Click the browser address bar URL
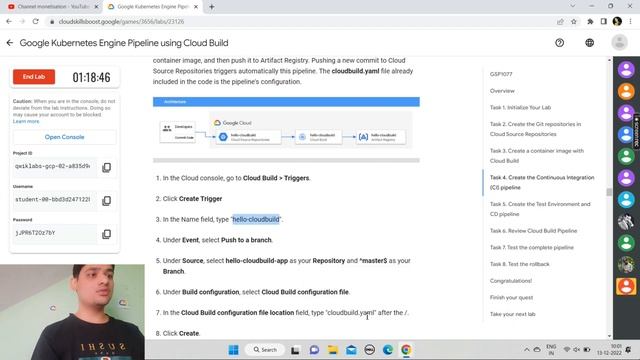The height and width of the screenshot is (360, 640). (121, 22)
